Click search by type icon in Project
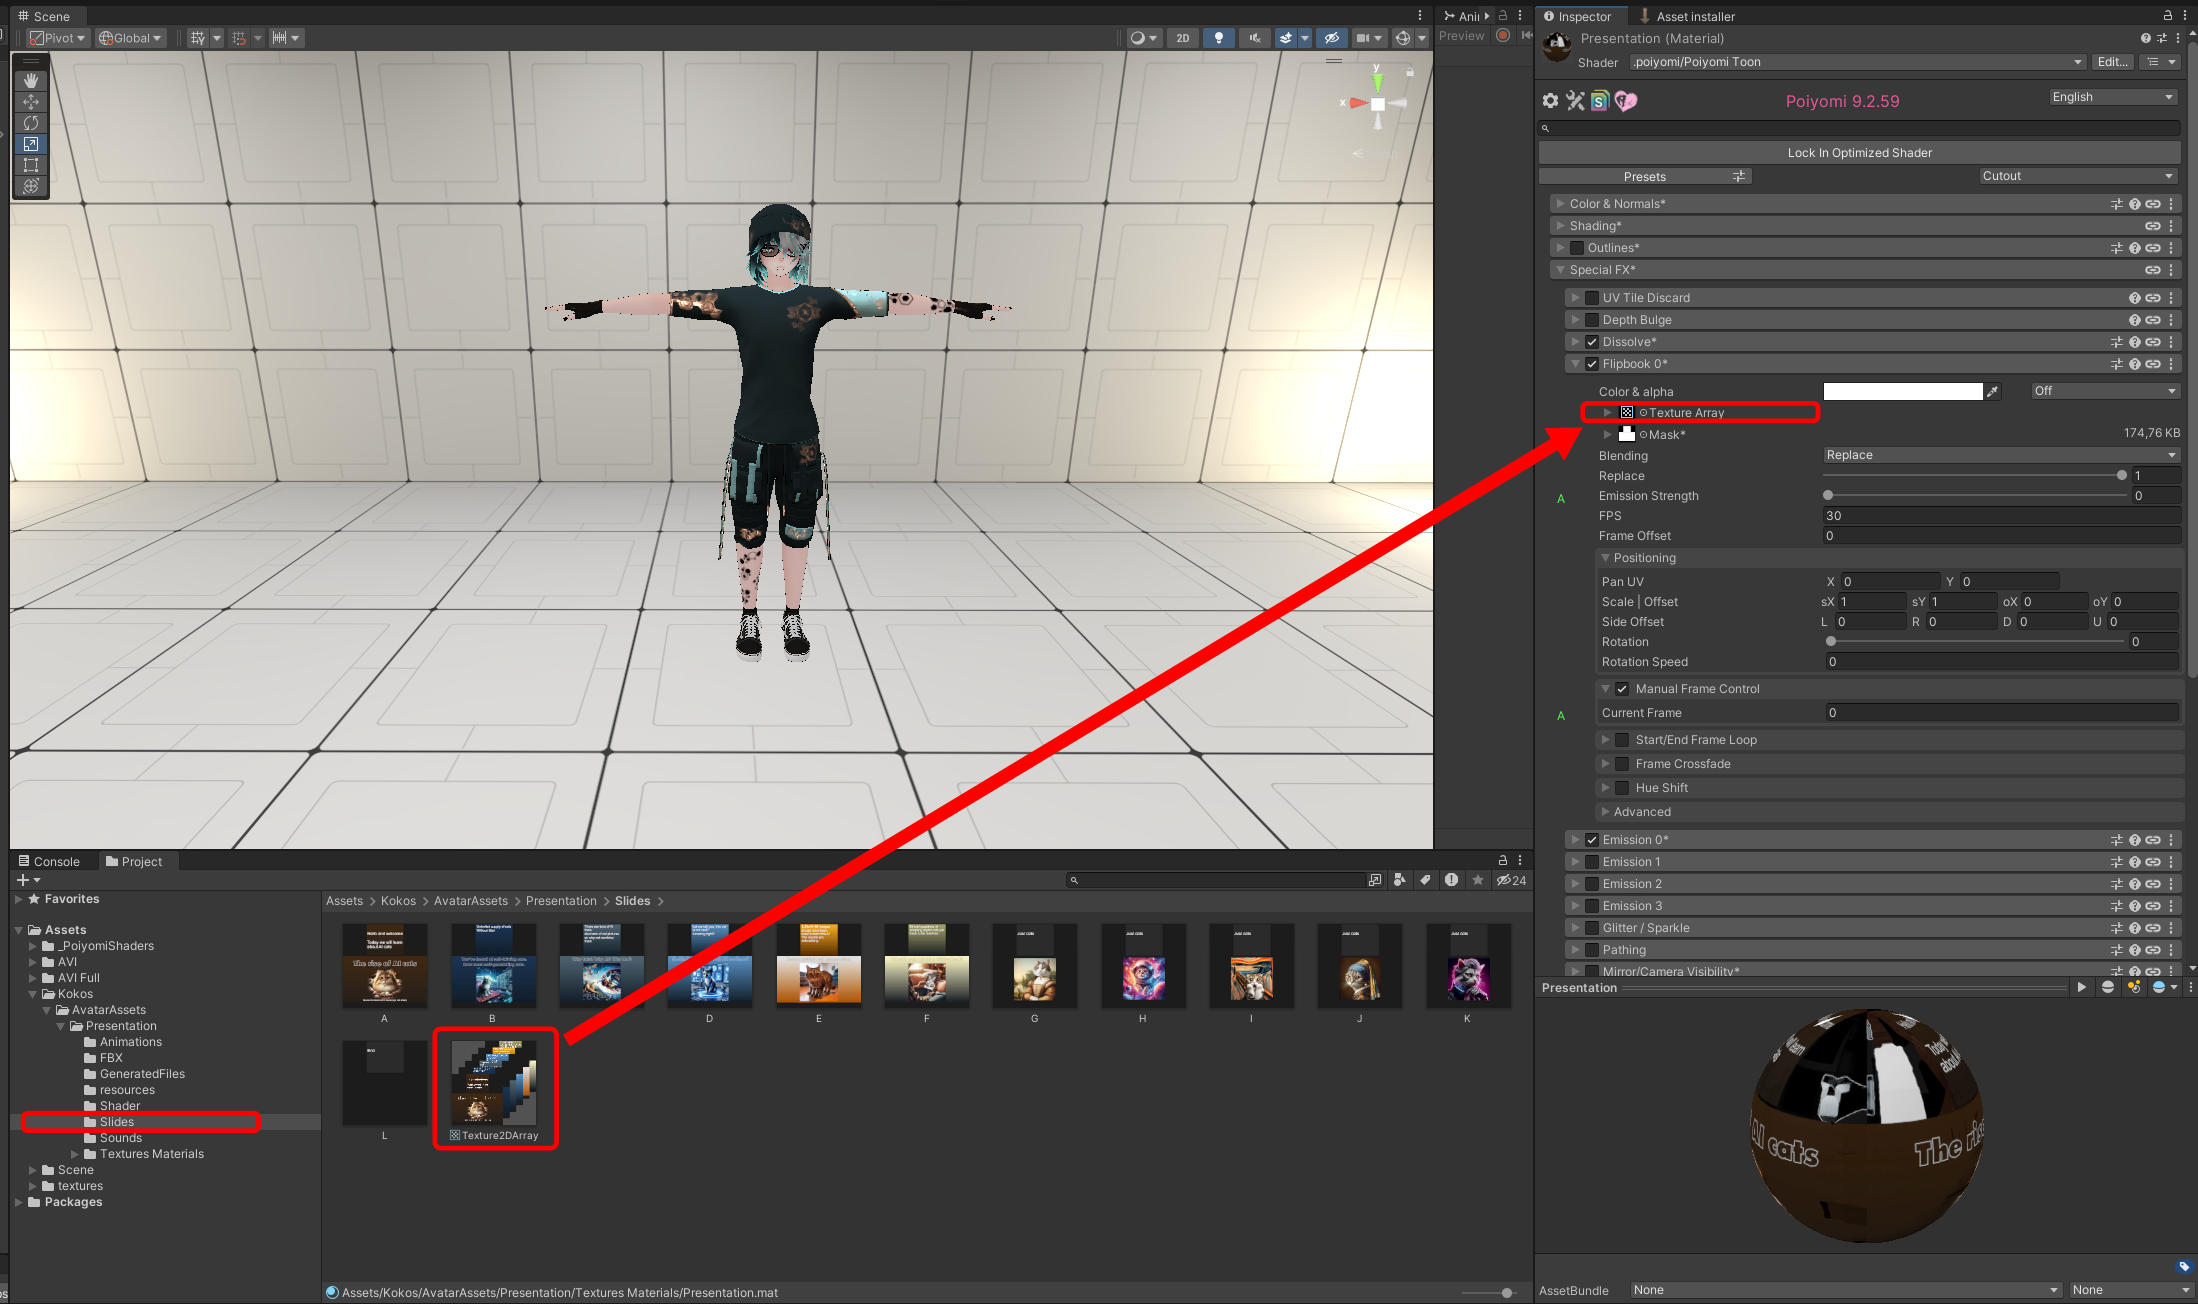2198x1304 pixels. pos(1400,880)
